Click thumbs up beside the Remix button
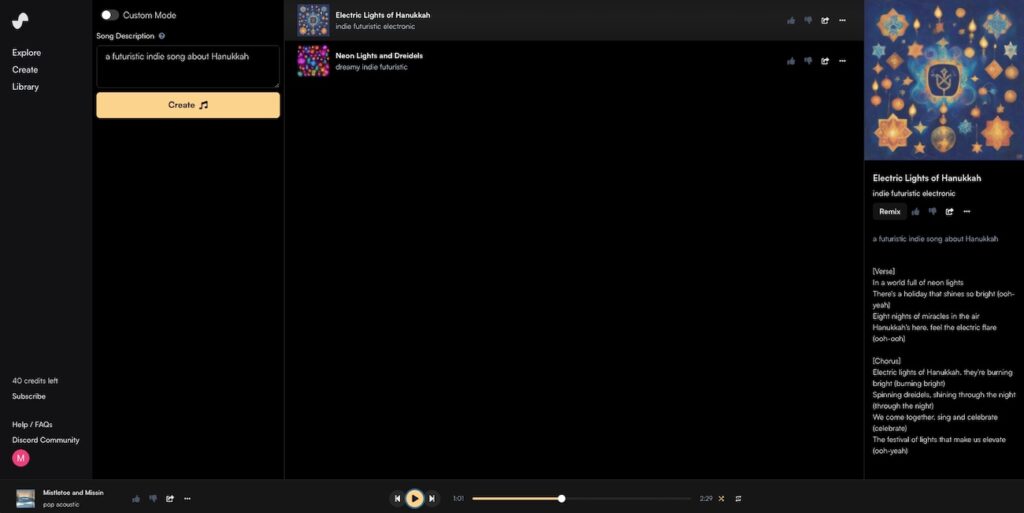 pos(916,211)
